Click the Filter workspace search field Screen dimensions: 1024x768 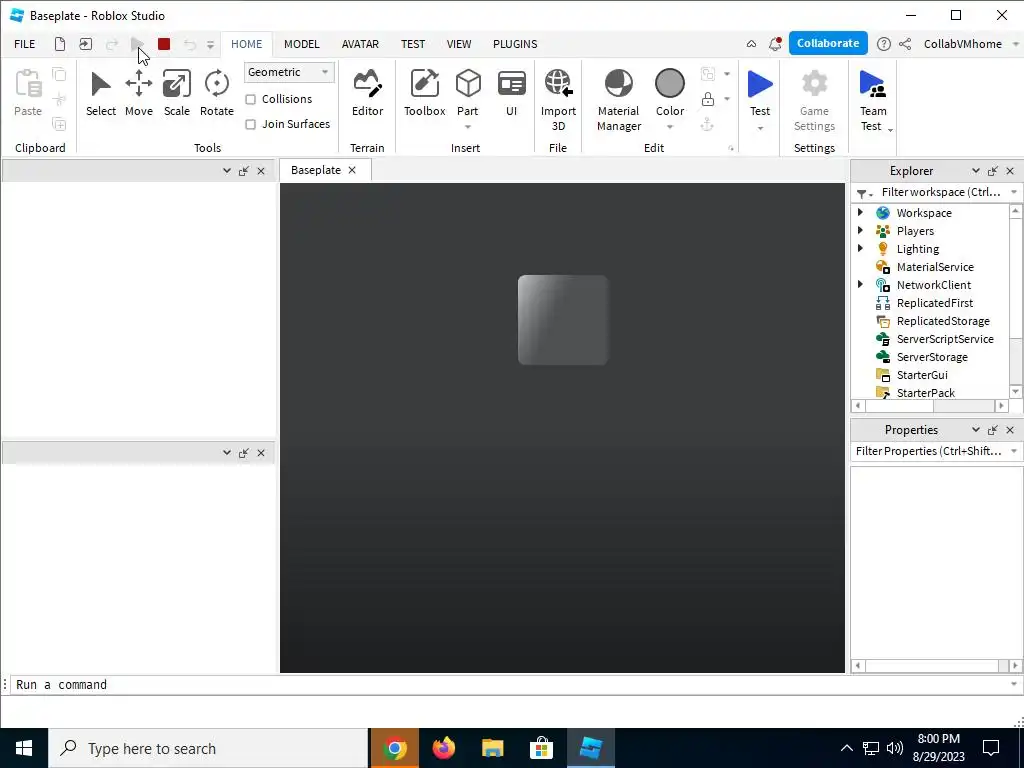[x=940, y=192]
